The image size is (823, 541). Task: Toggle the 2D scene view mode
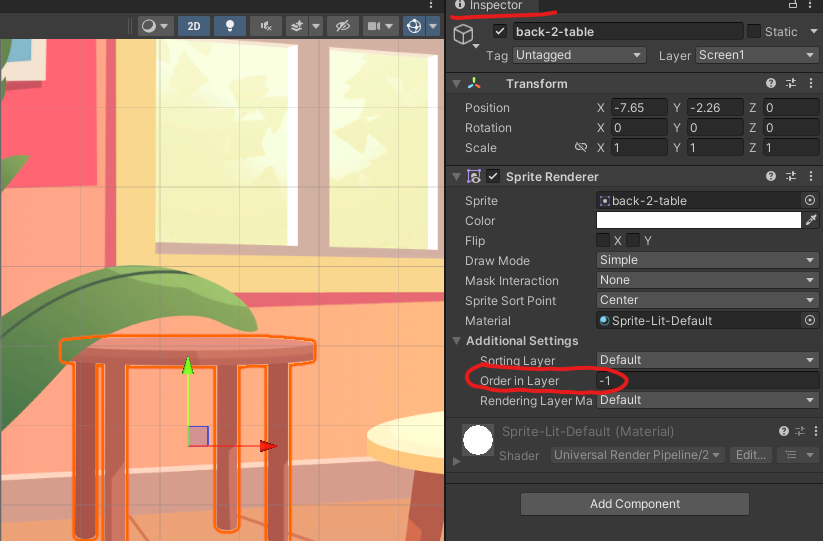coord(194,26)
